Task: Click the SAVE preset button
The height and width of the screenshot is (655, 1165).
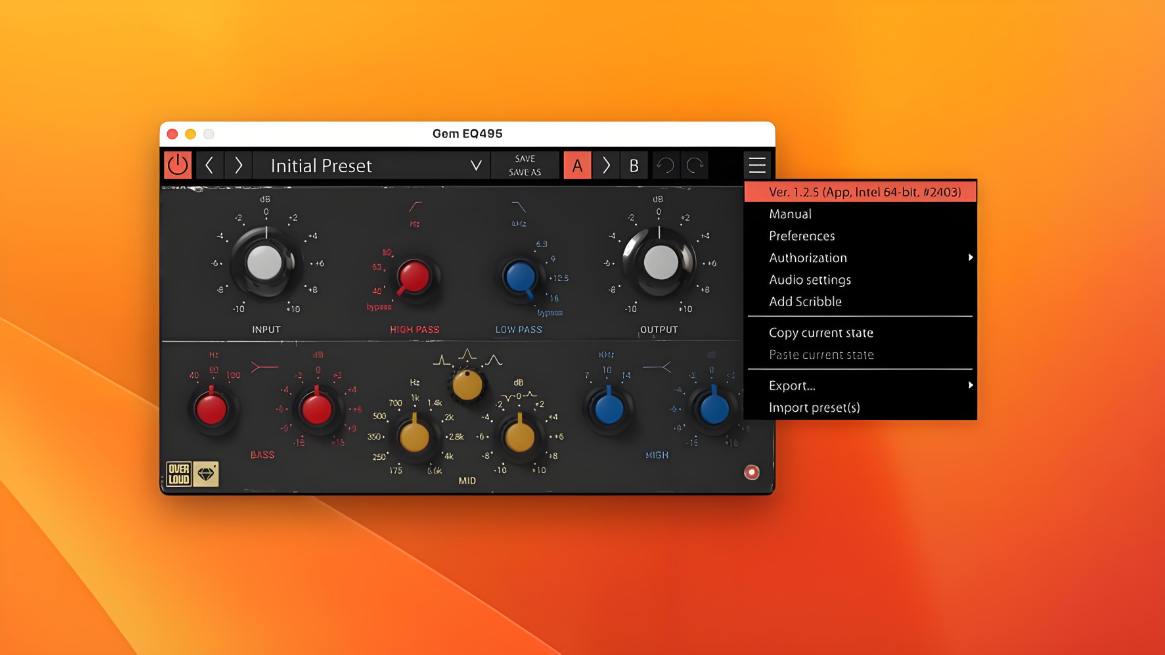Action: click(525, 159)
